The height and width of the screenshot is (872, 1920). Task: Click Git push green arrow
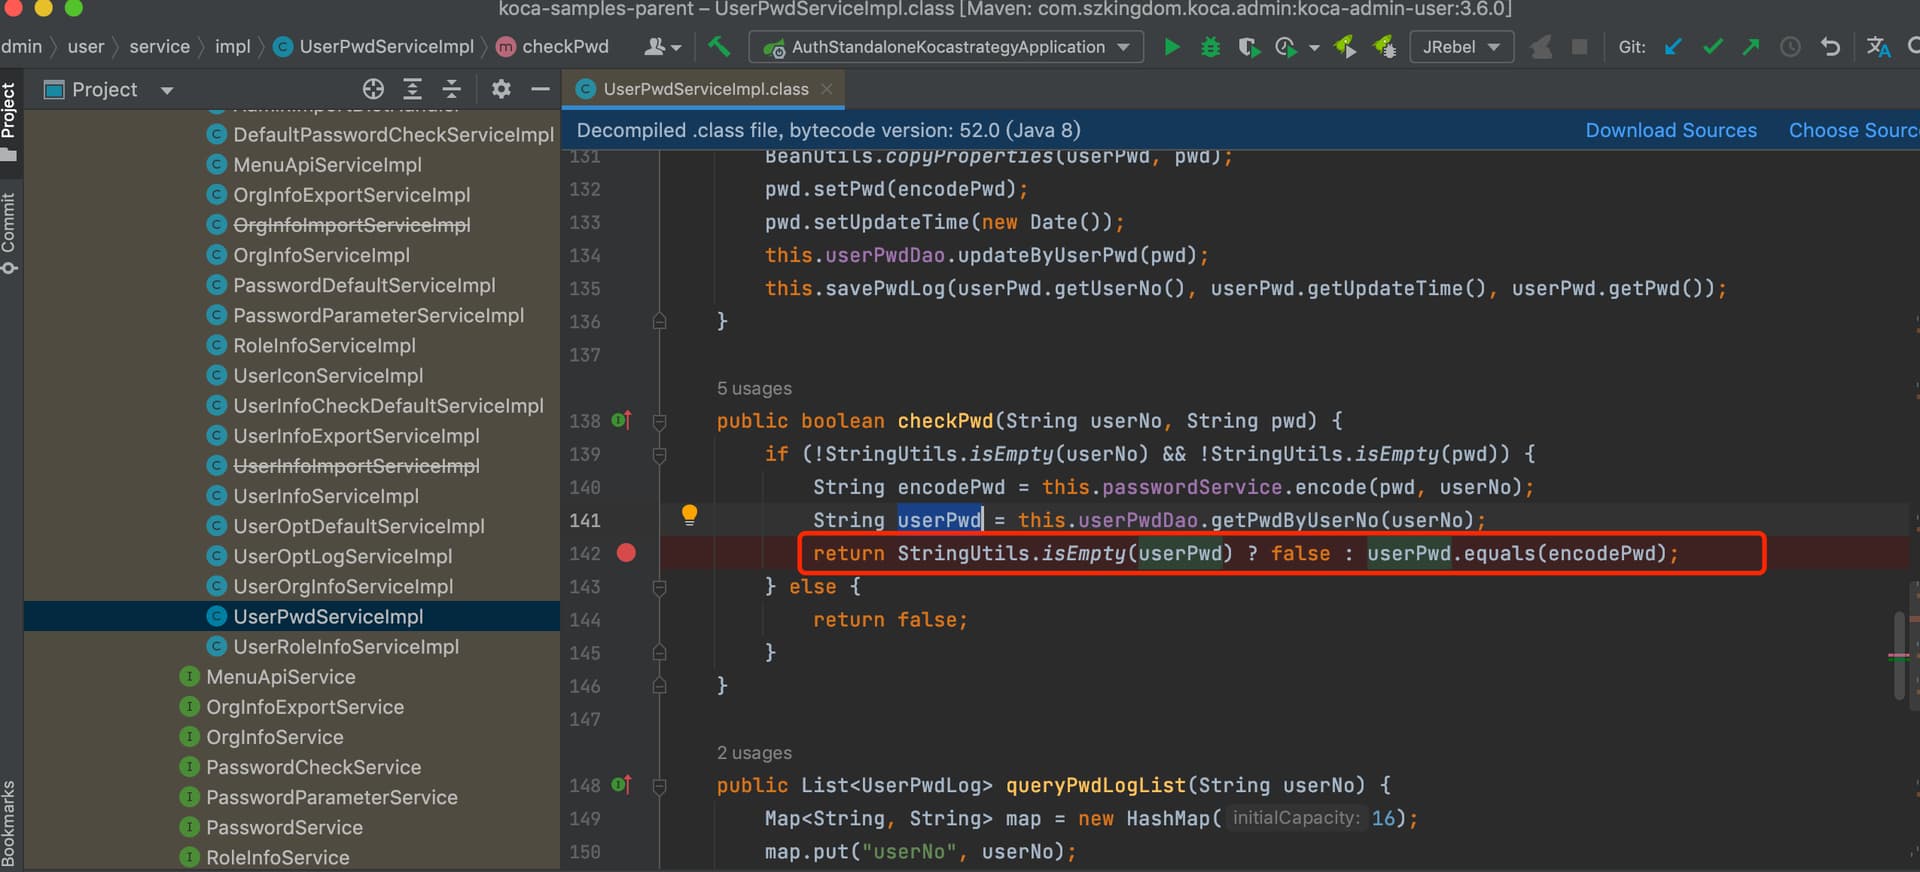click(1751, 47)
